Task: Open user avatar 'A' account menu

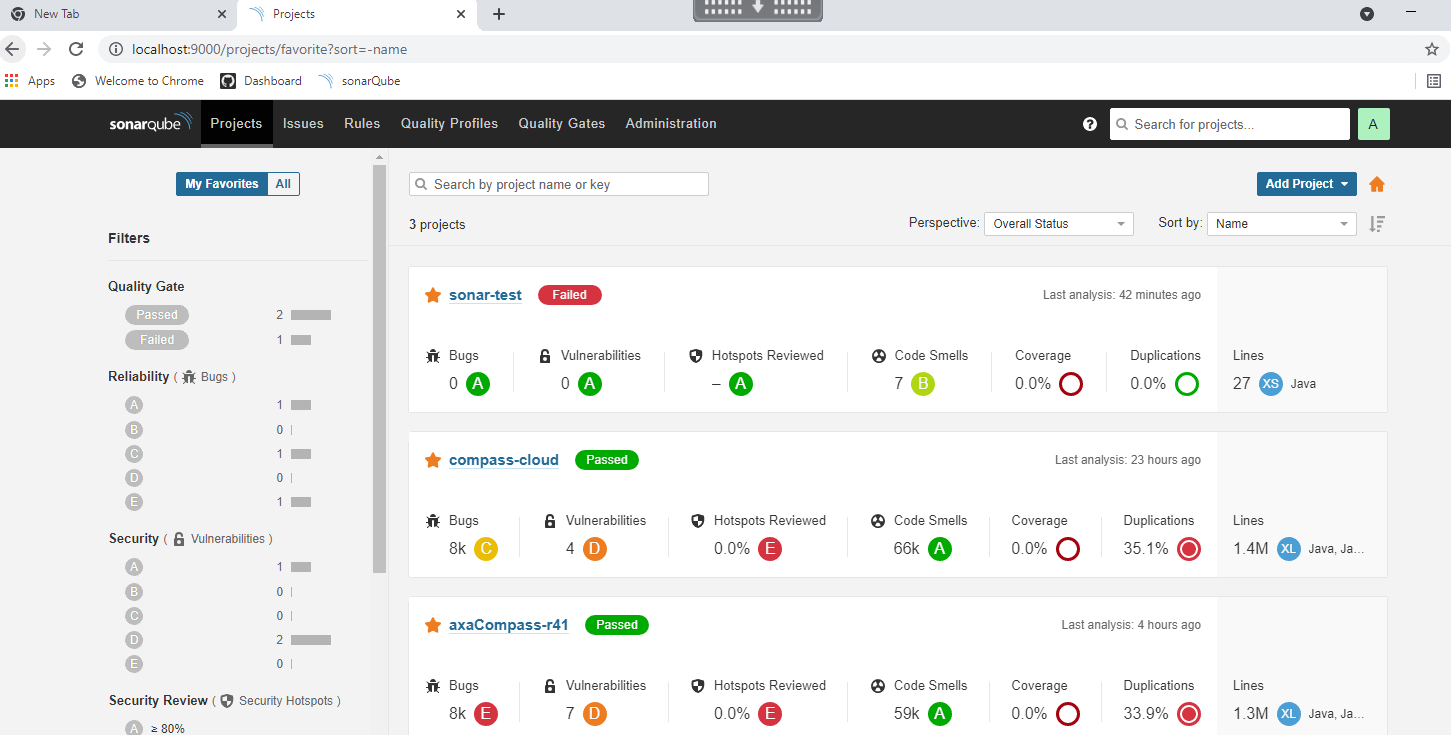Action: click(x=1373, y=124)
